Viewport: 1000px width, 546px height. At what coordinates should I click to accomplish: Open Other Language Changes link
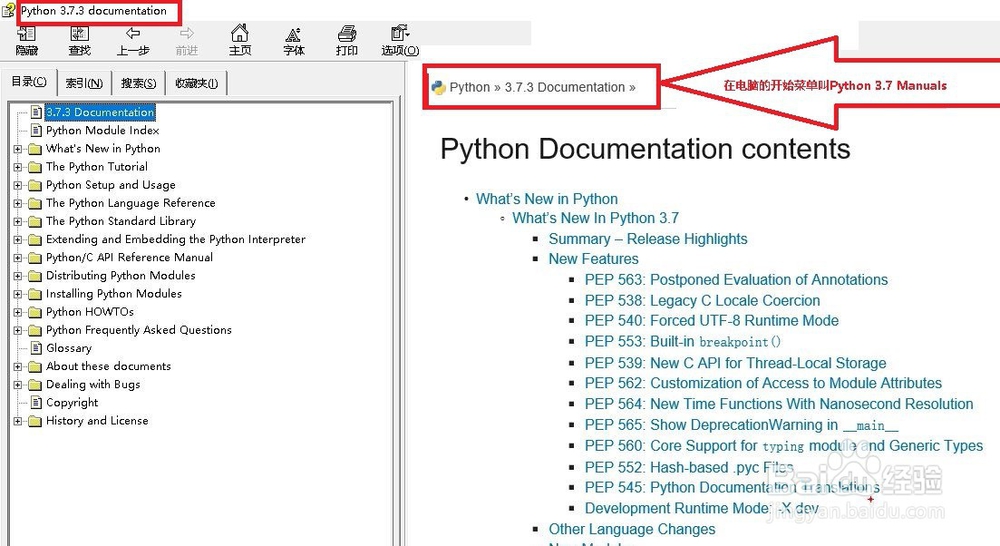pyautogui.click(x=631, y=529)
